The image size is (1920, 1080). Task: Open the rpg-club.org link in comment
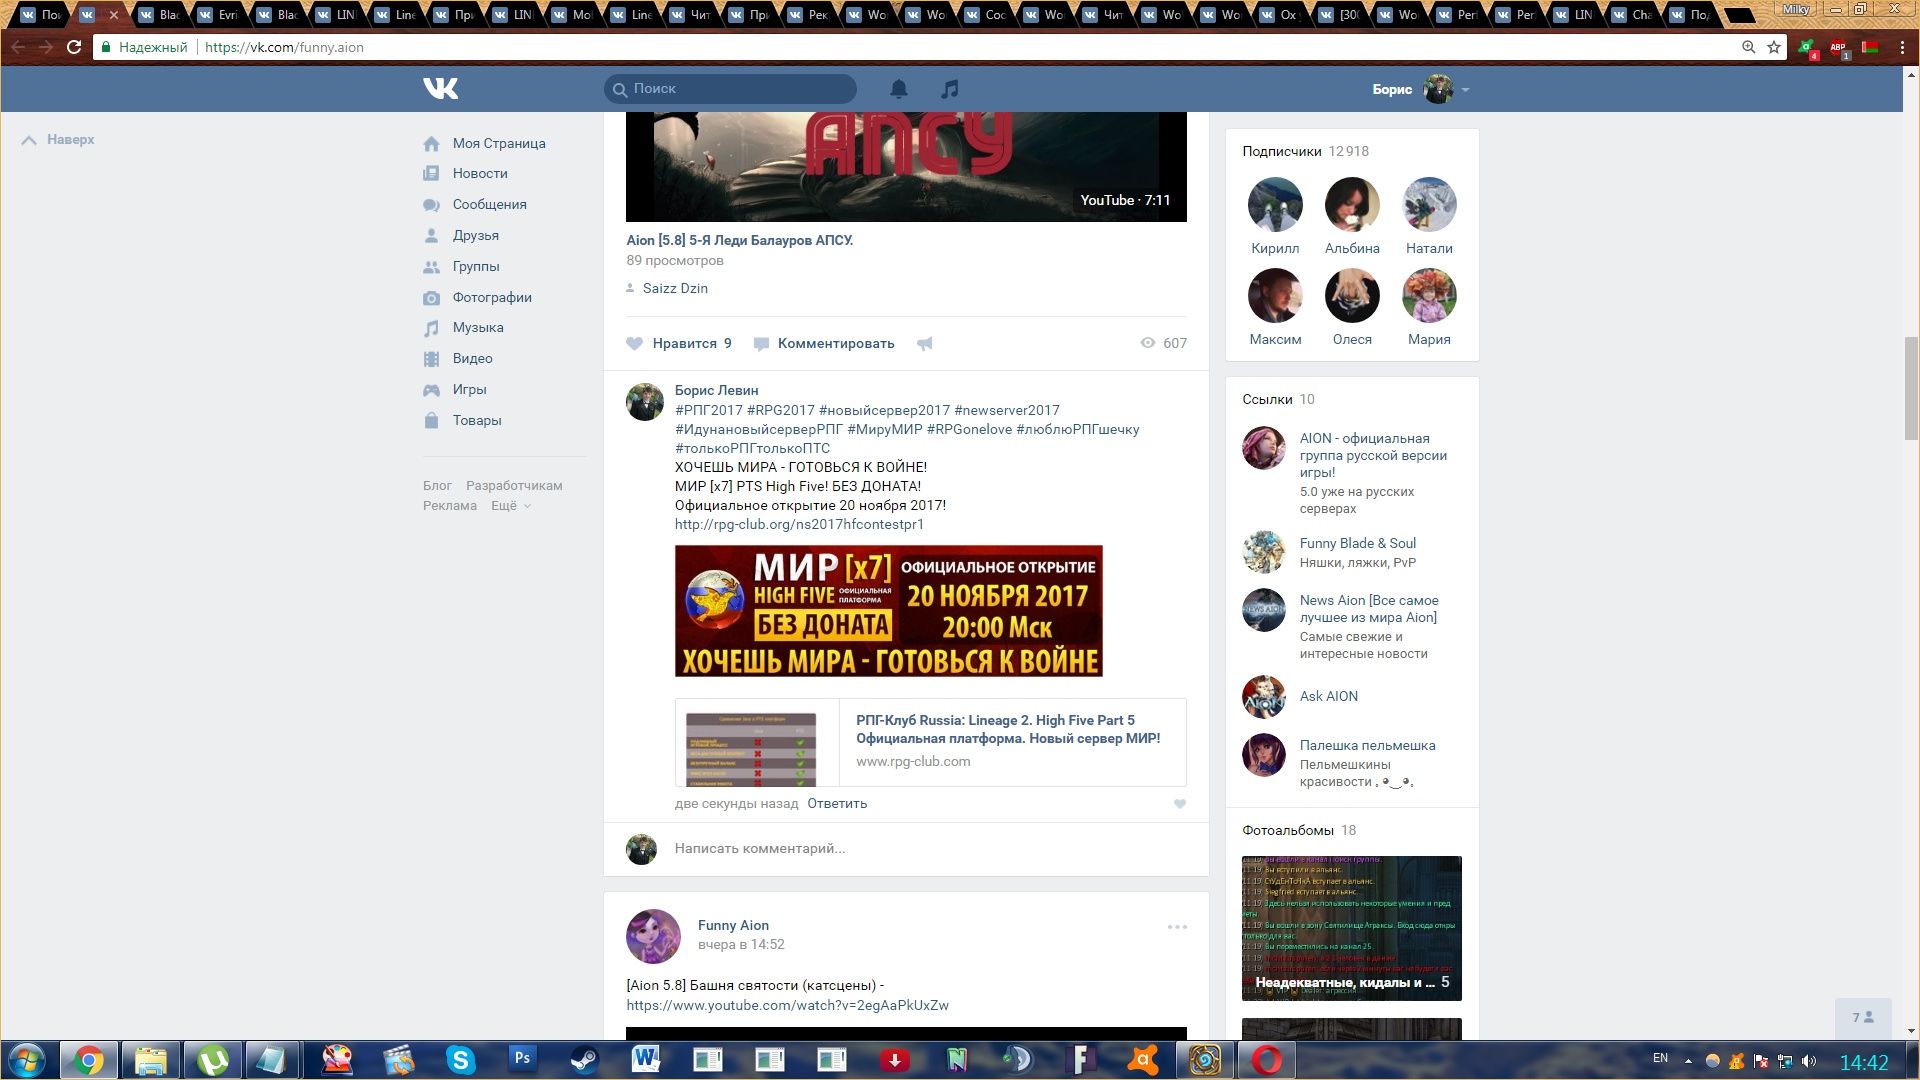coord(799,524)
